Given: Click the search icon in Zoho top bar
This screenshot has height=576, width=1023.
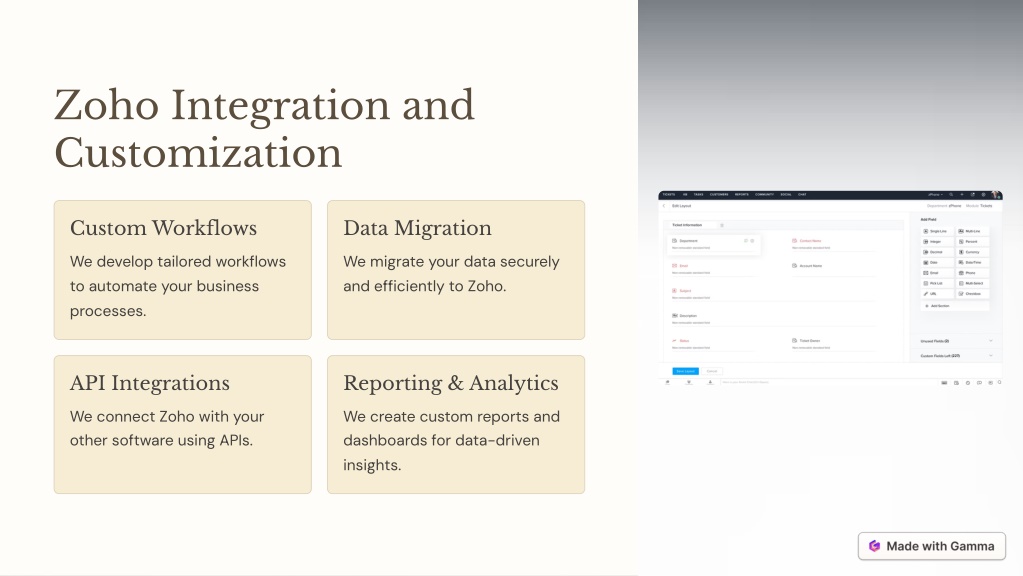Looking at the screenshot, I should tap(951, 194).
